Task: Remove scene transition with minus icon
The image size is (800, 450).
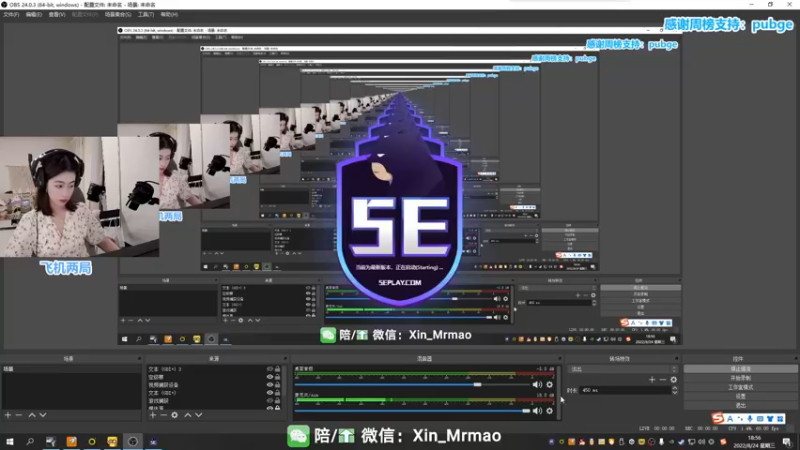Action: pyautogui.click(x=663, y=380)
